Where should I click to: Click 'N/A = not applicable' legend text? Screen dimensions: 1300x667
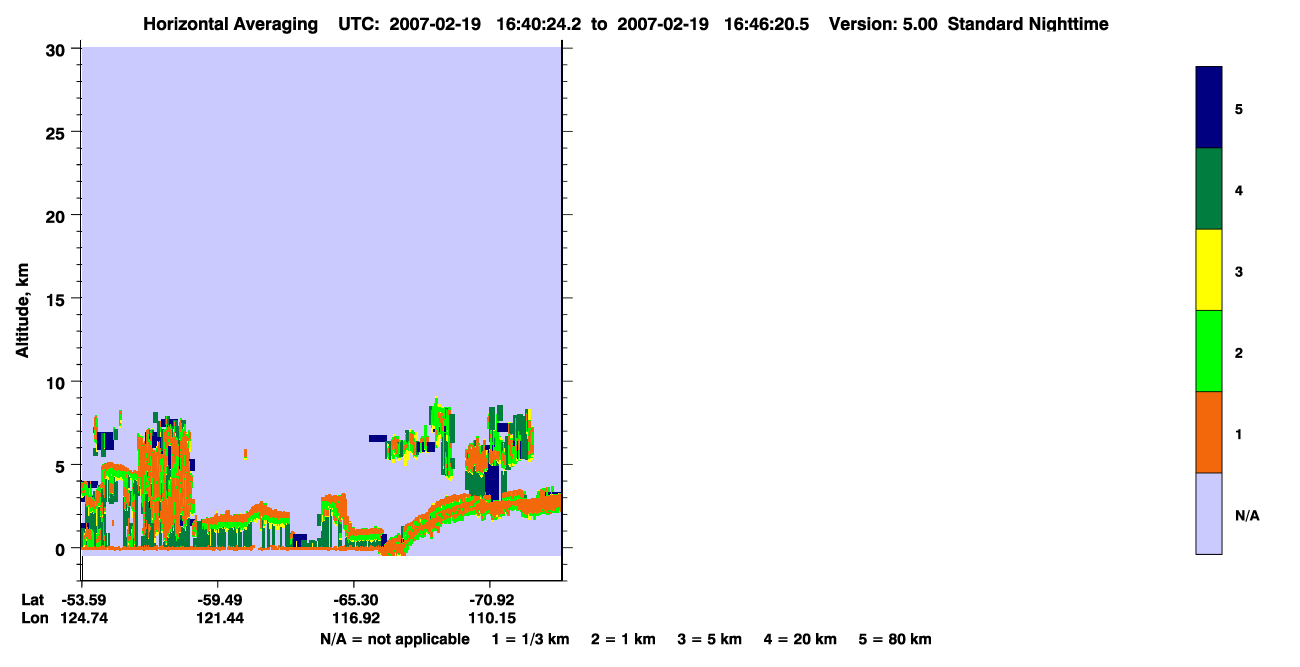click(395, 639)
